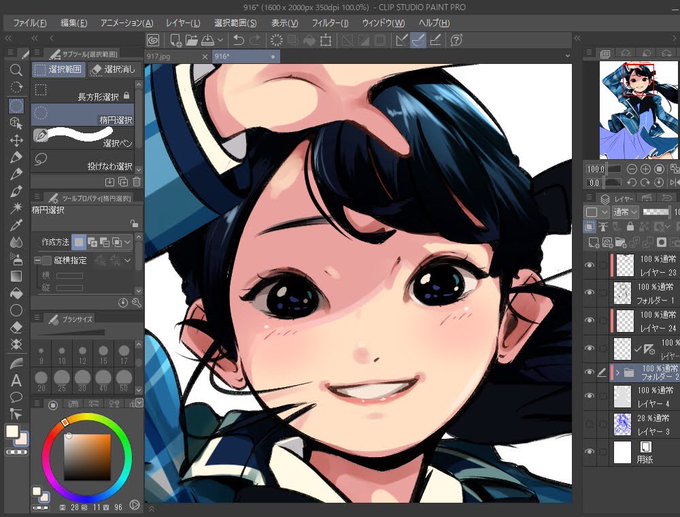This screenshot has width=680, height=517.
Task: Click the main color swatch in toolbox
Action: click(x=12, y=431)
